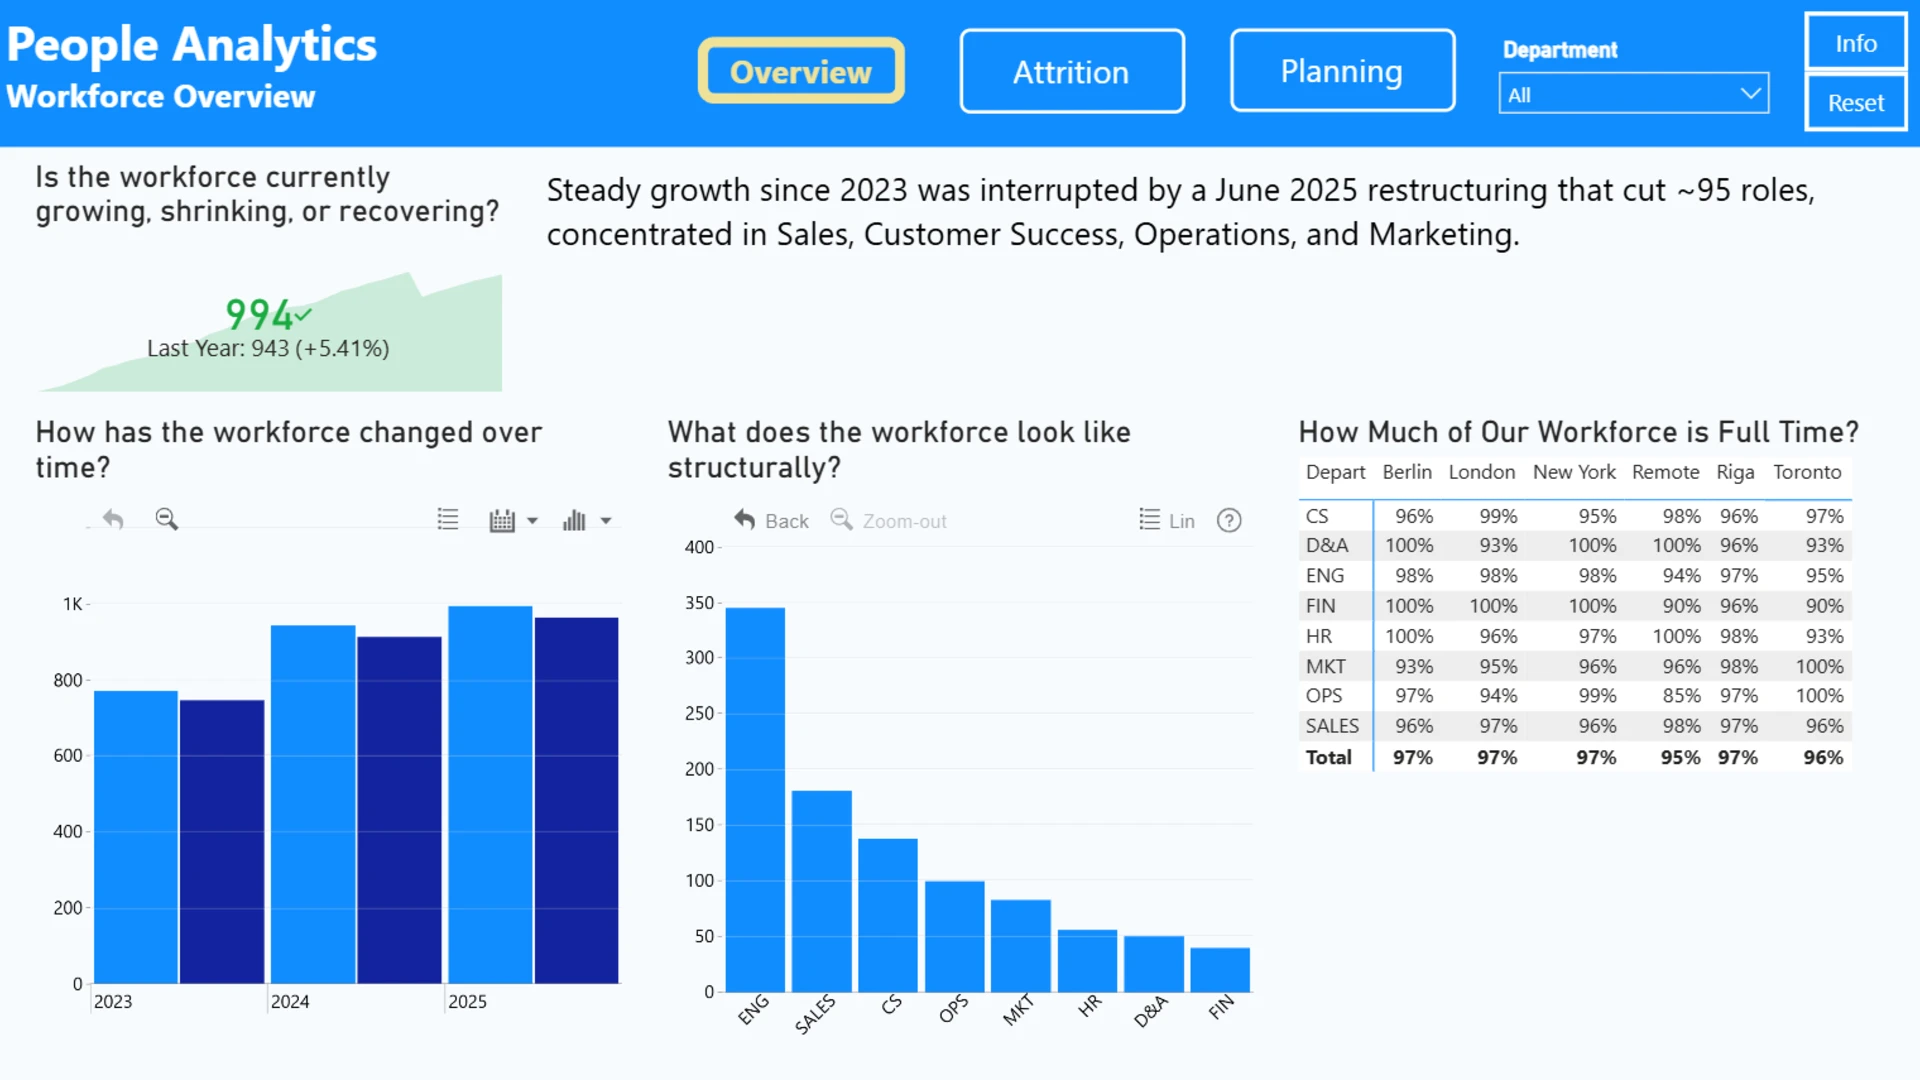This screenshot has width=1920, height=1080.
Task: Expand the calendar icon dropdown arrow
Action: 532,521
